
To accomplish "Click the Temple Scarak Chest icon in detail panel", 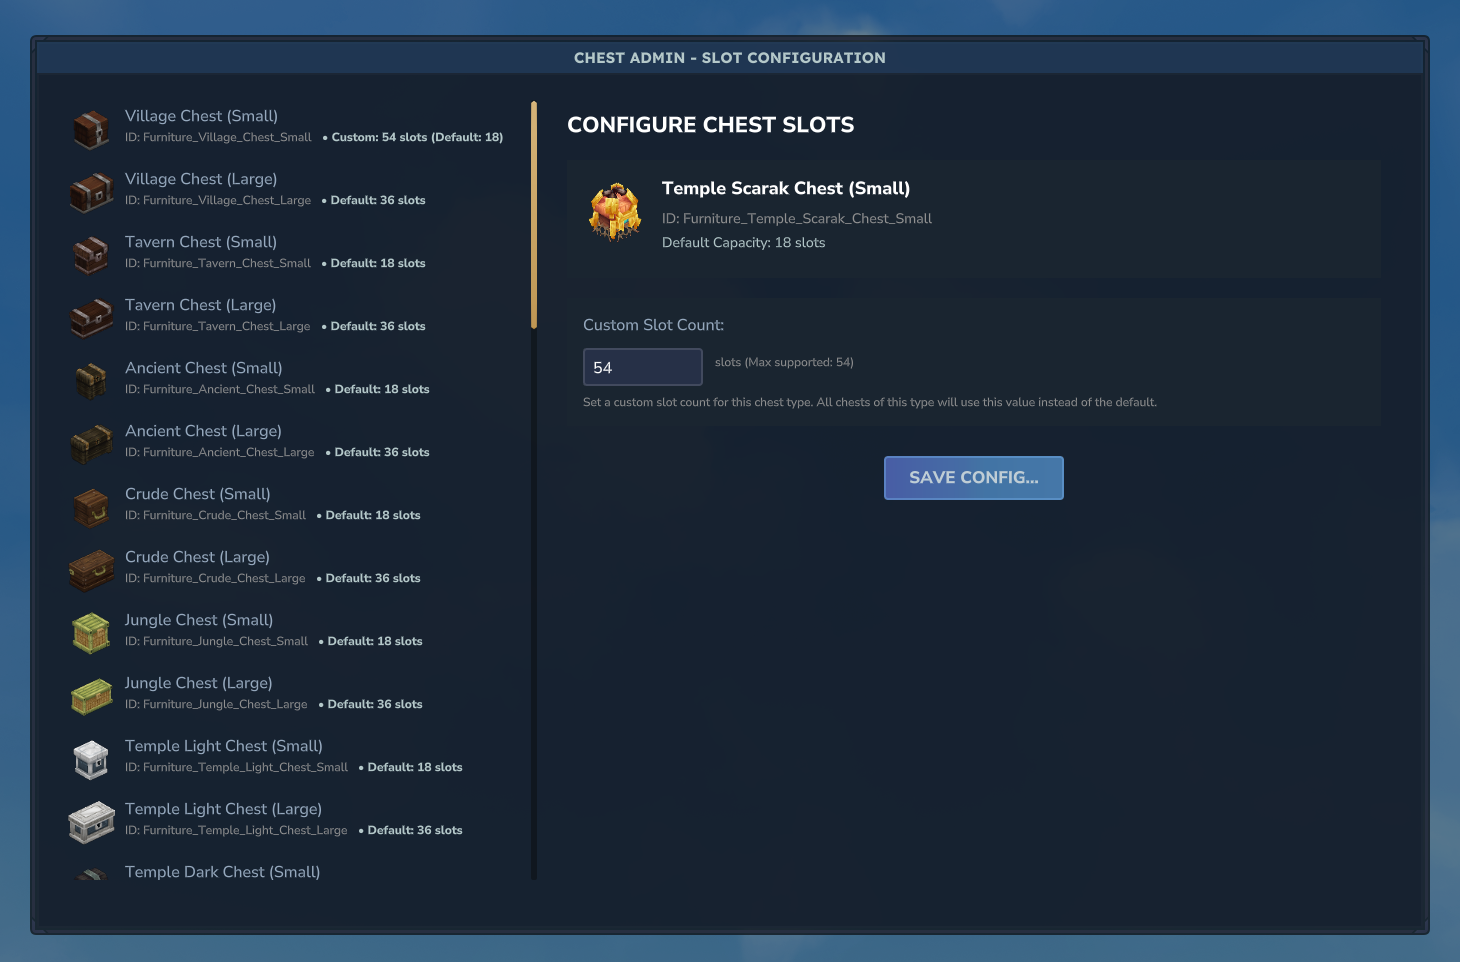I will pos(615,211).
